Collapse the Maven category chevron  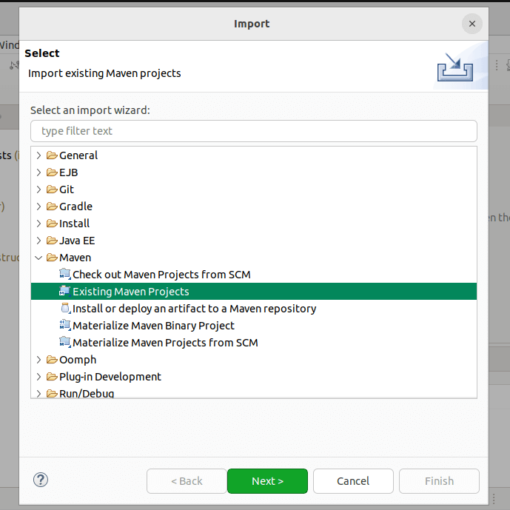(39, 258)
